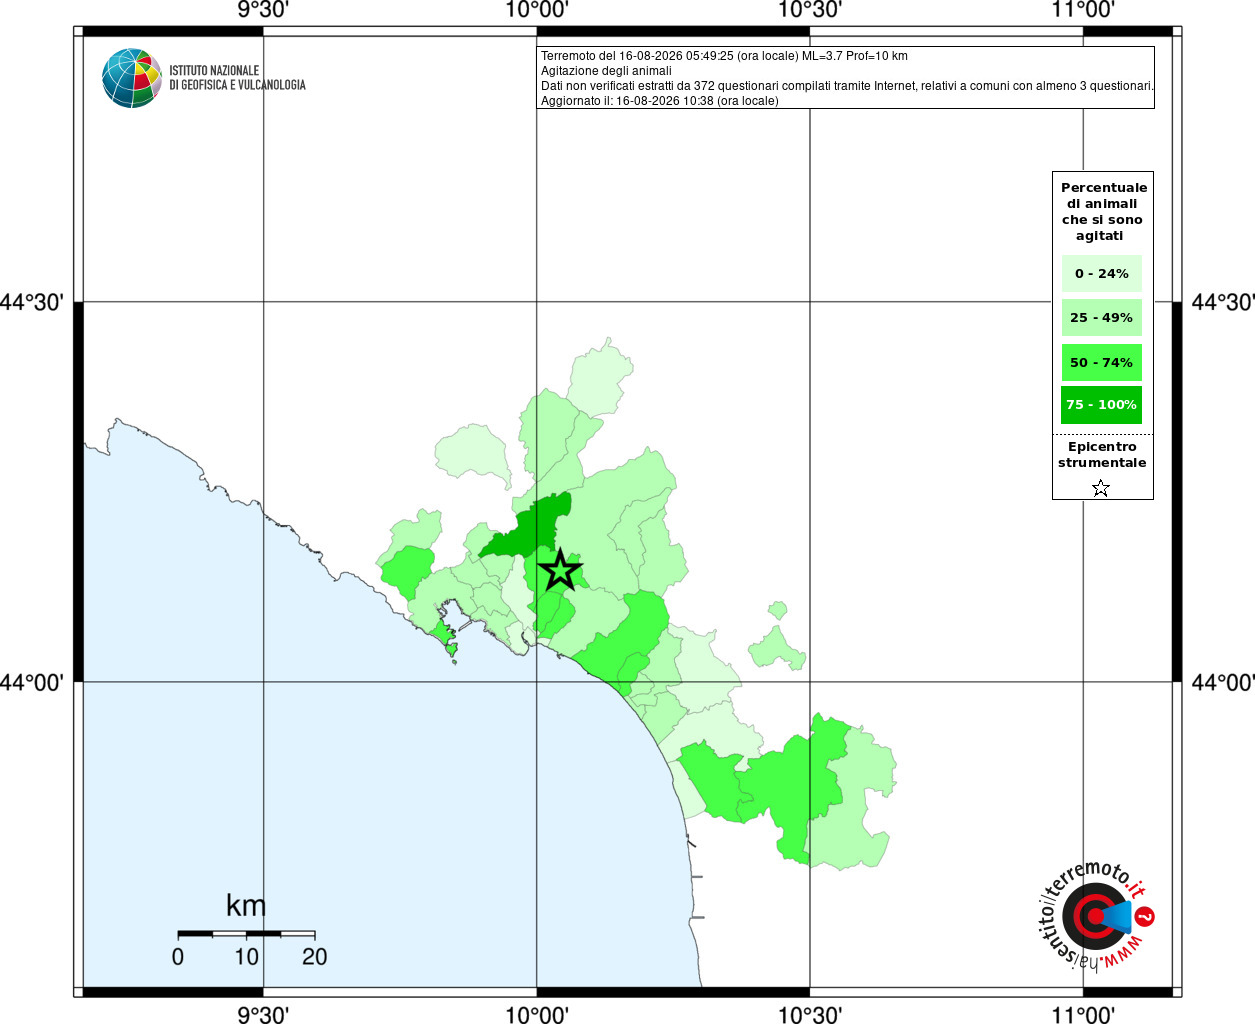Image resolution: width=1255 pixels, height=1024 pixels.
Task: Click the left axis label 44°00'
Action: (32, 682)
